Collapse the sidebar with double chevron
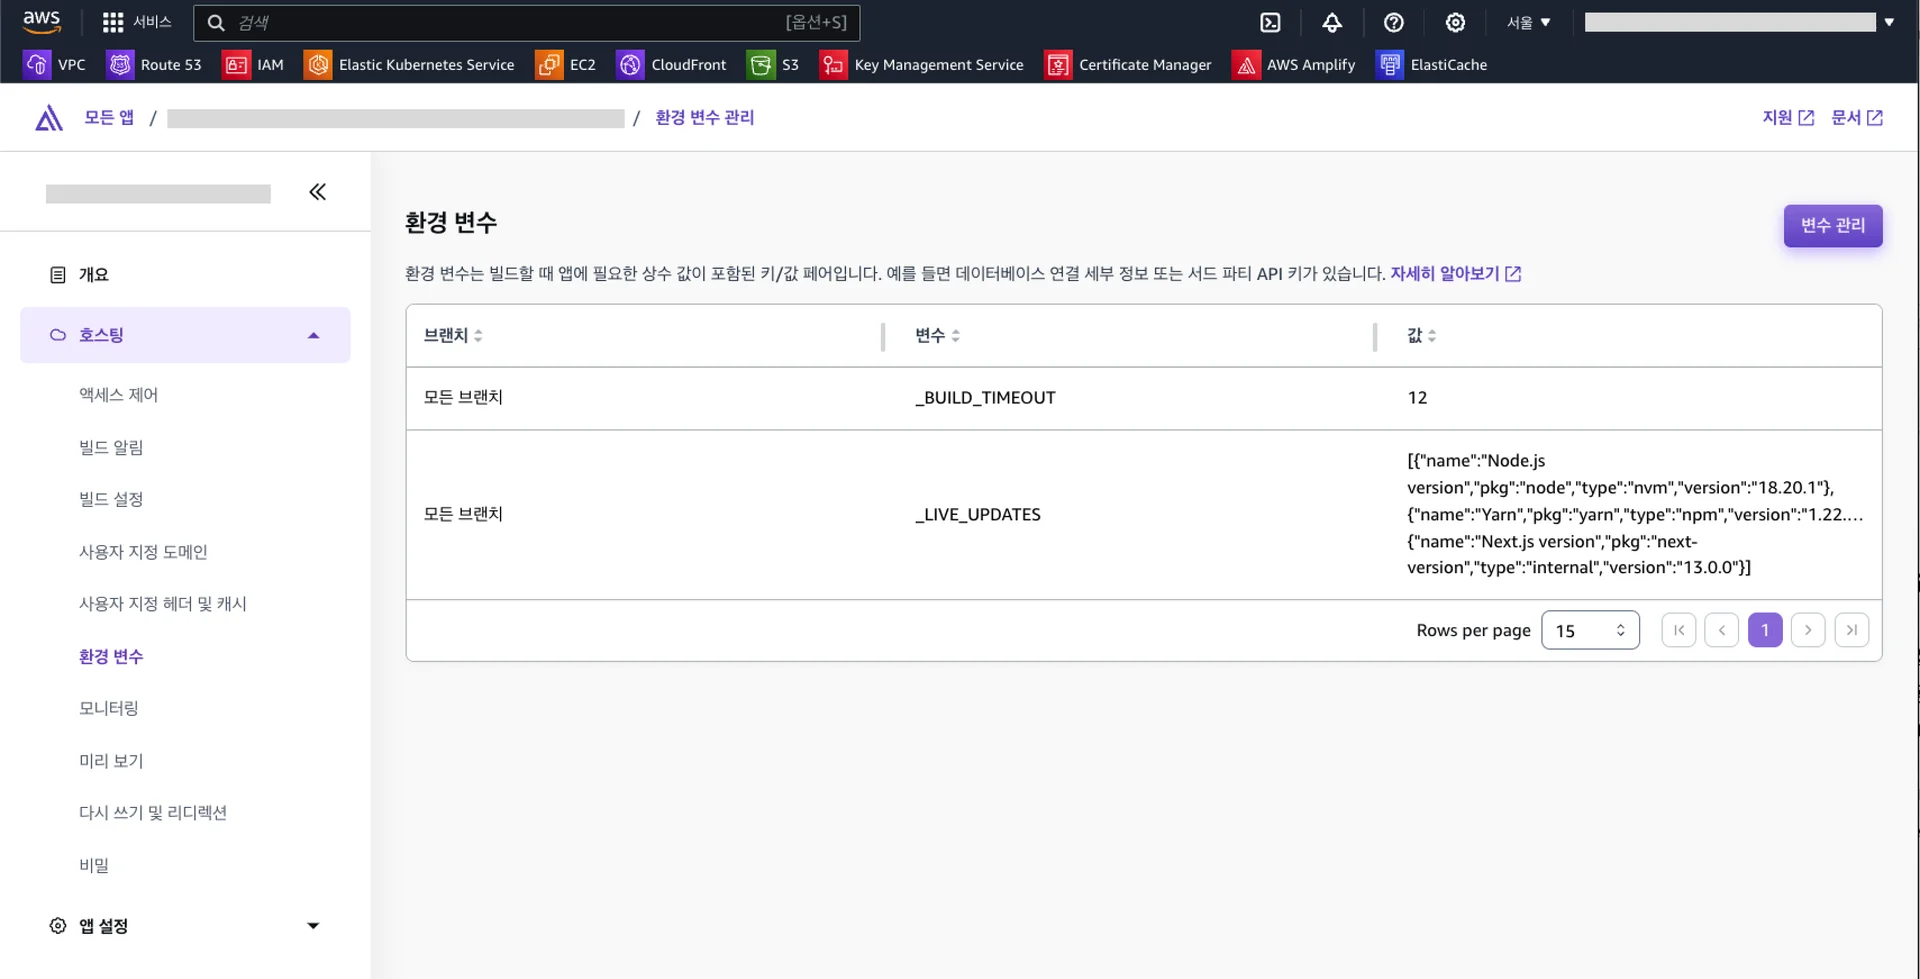Viewport: 1920px width, 979px height. coord(317,192)
